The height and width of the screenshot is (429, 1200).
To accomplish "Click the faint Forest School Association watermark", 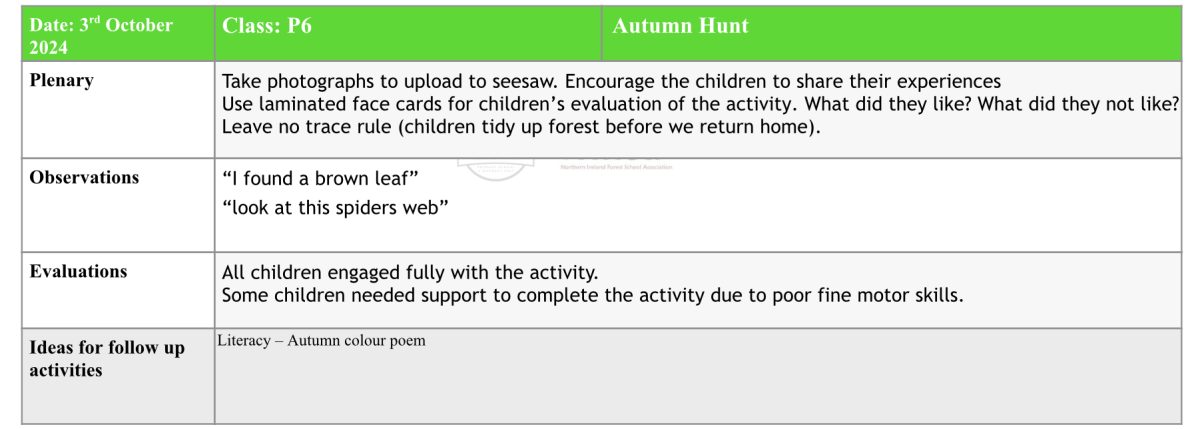I will 616,167.
